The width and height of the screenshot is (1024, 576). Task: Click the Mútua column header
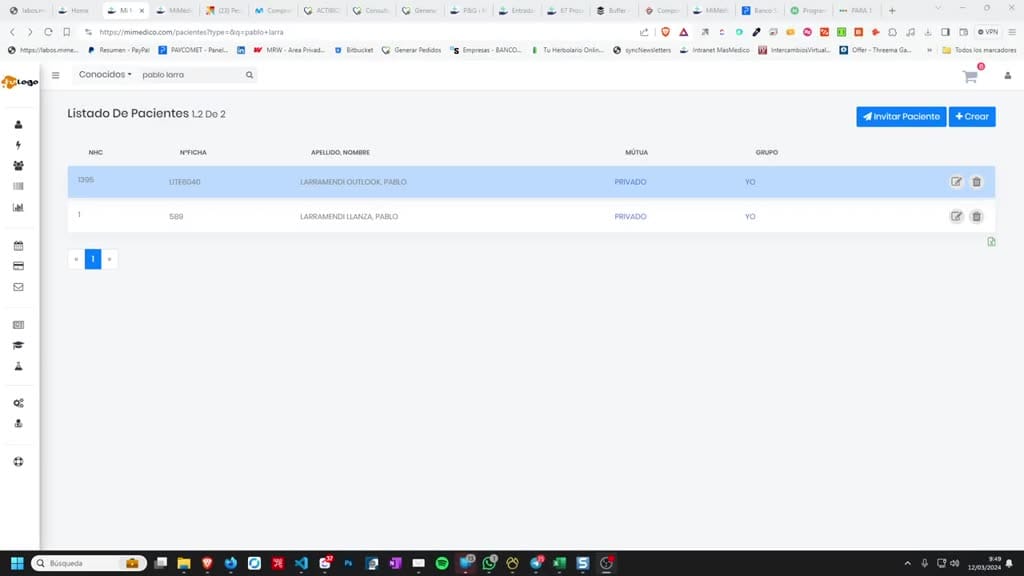click(x=636, y=152)
